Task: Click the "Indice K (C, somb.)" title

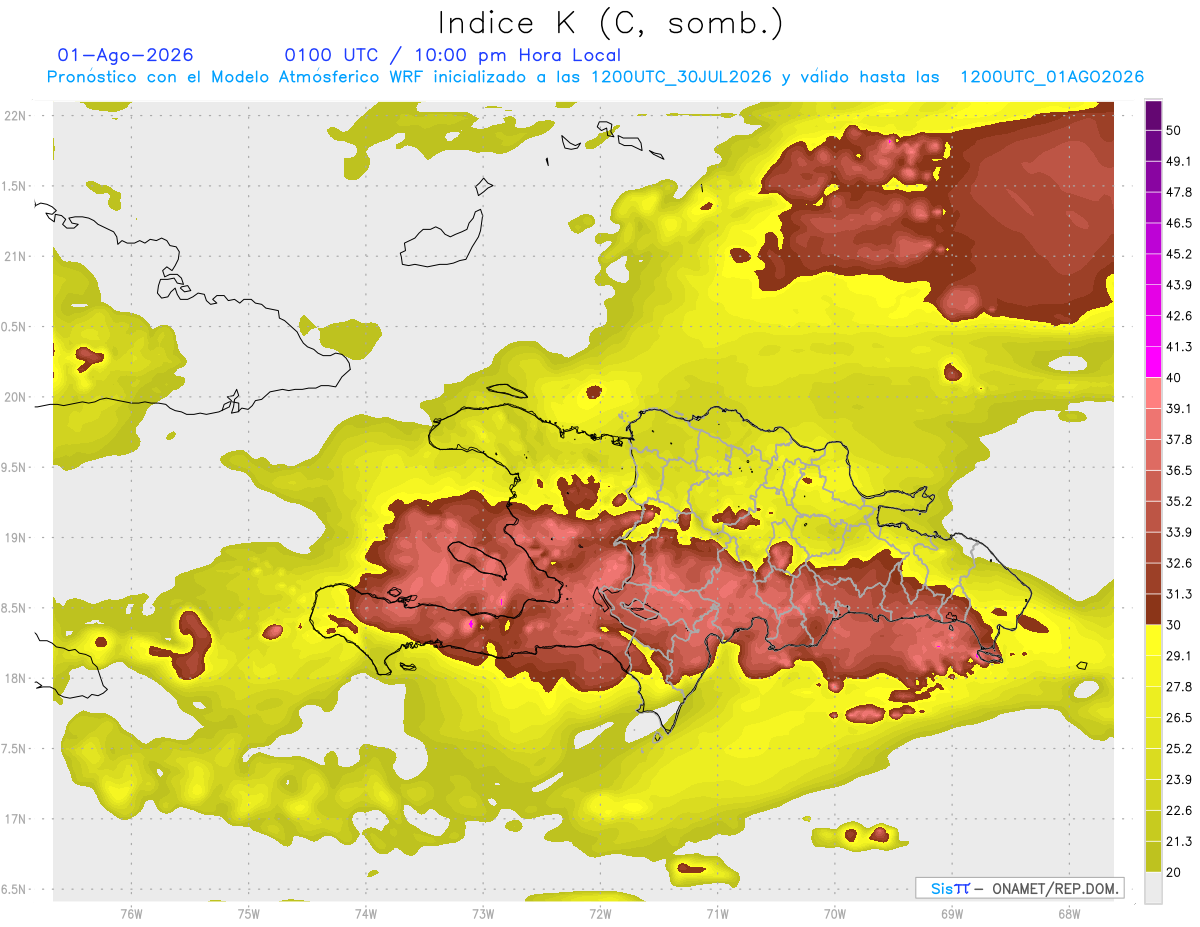Action: pyautogui.click(x=611, y=24)
